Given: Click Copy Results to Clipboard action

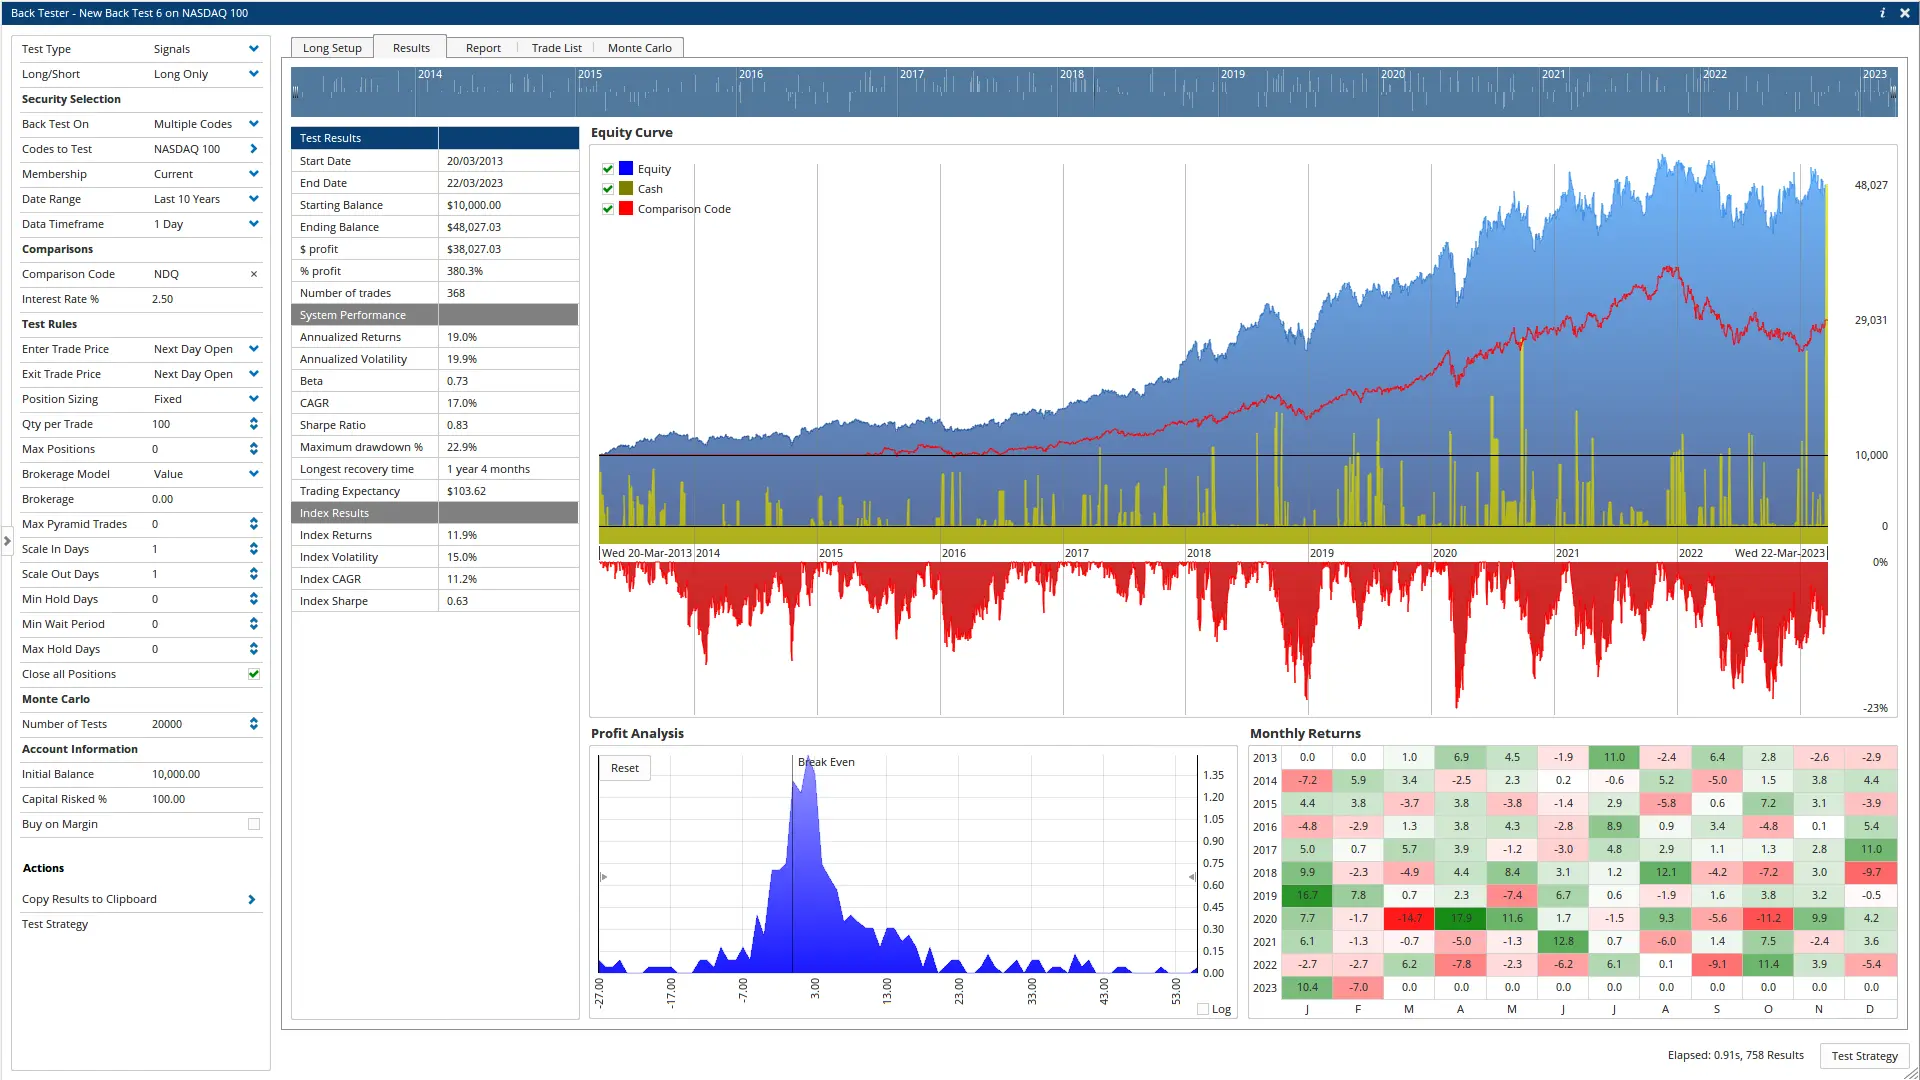Looking at the screenshot, I should (x=89, y=899).
